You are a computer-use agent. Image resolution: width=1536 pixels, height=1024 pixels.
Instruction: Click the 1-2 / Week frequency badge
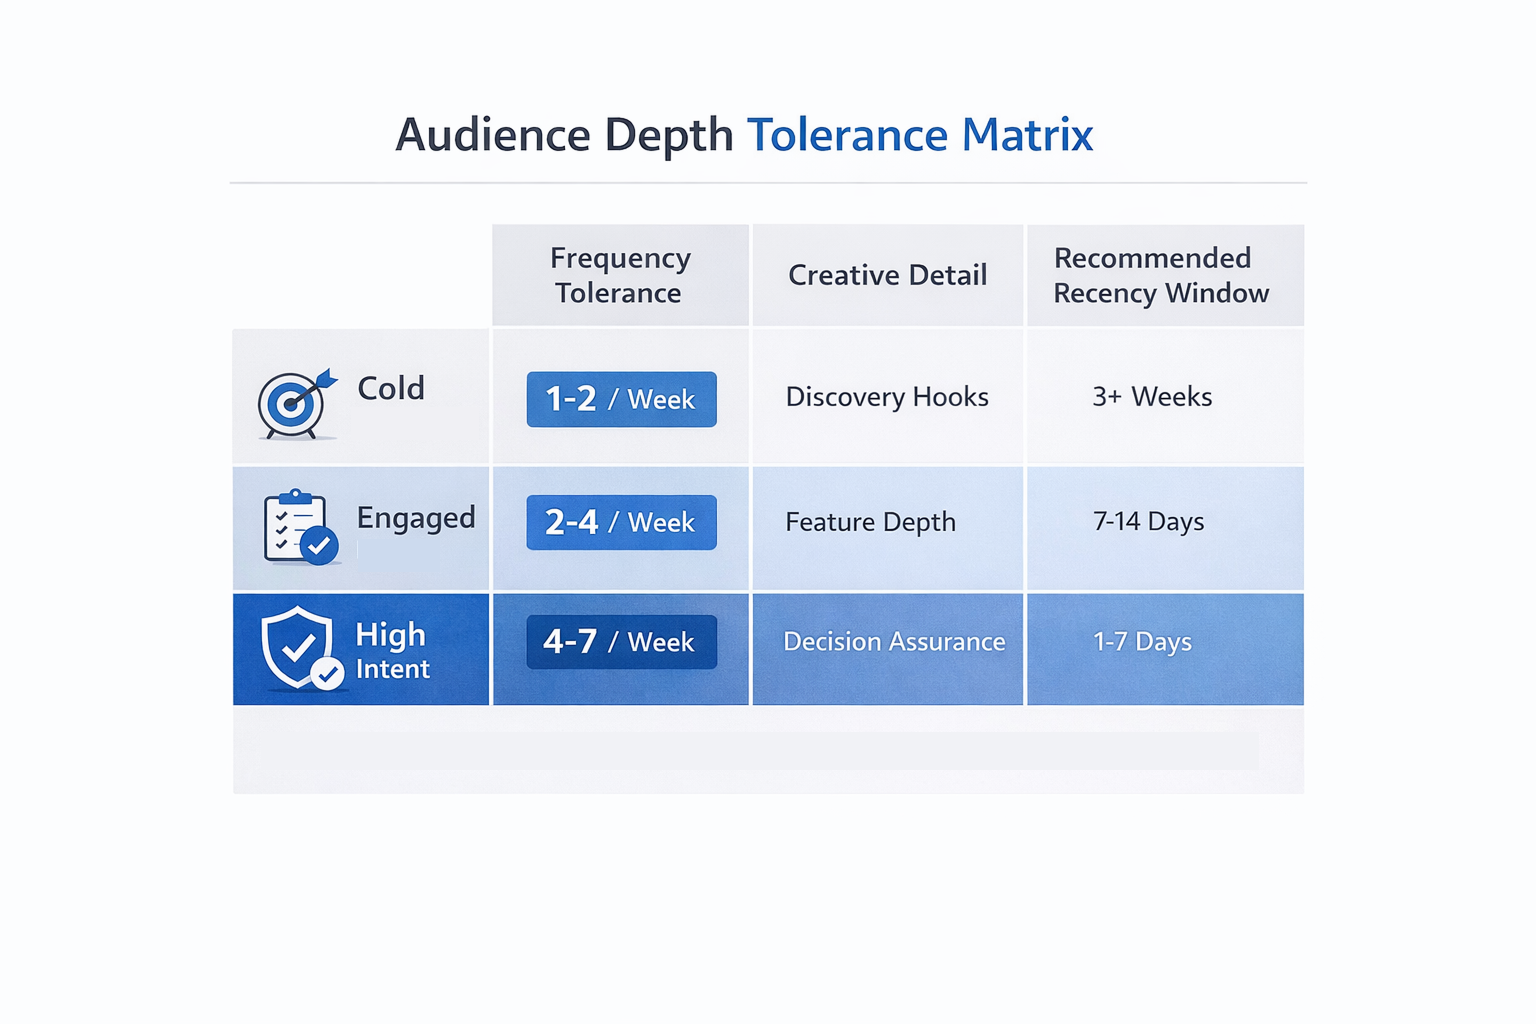(x=620, y=399)
